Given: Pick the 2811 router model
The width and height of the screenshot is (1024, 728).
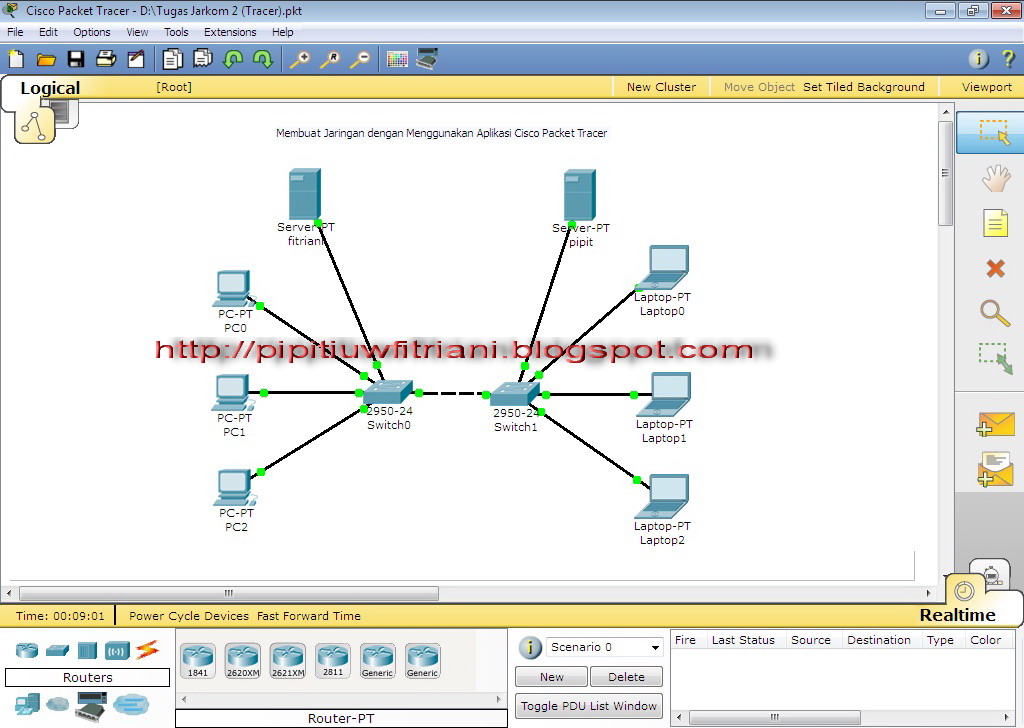Looking at the screenshot, I should (x=332, y=661).
